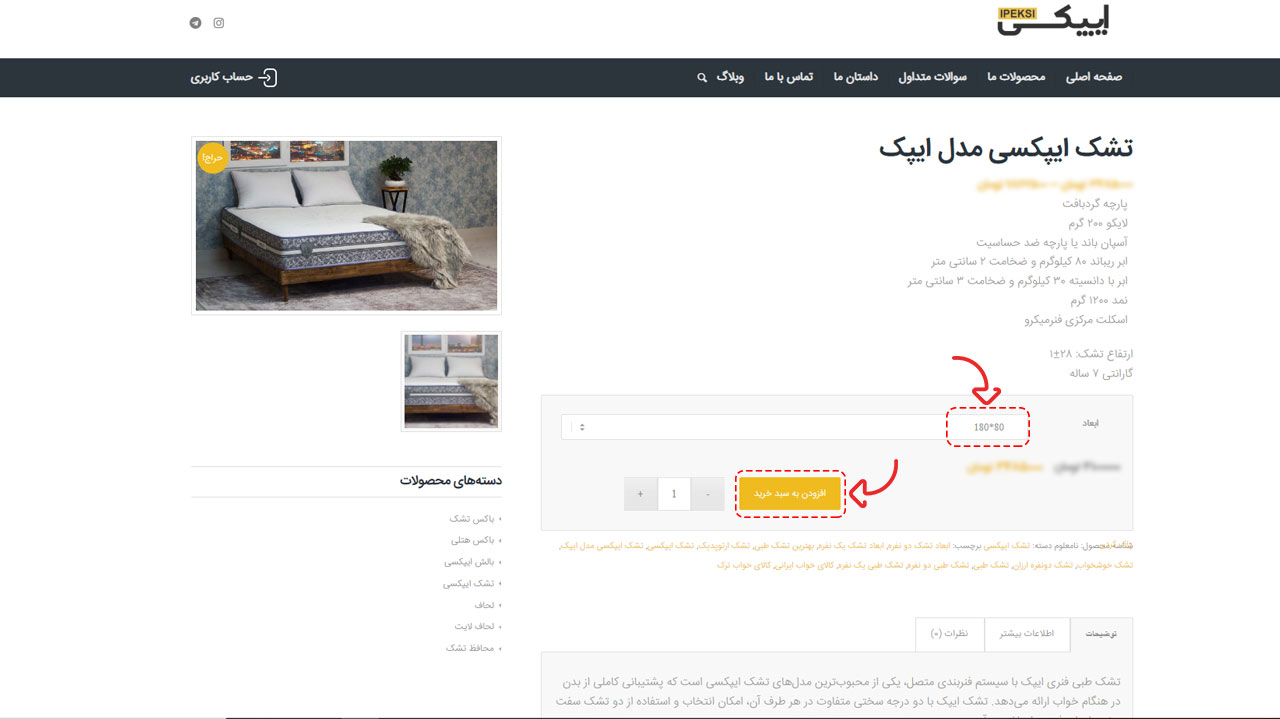
Task: Open تشک ایپکسی category in sidebar
Action: [x=469, y=583]
